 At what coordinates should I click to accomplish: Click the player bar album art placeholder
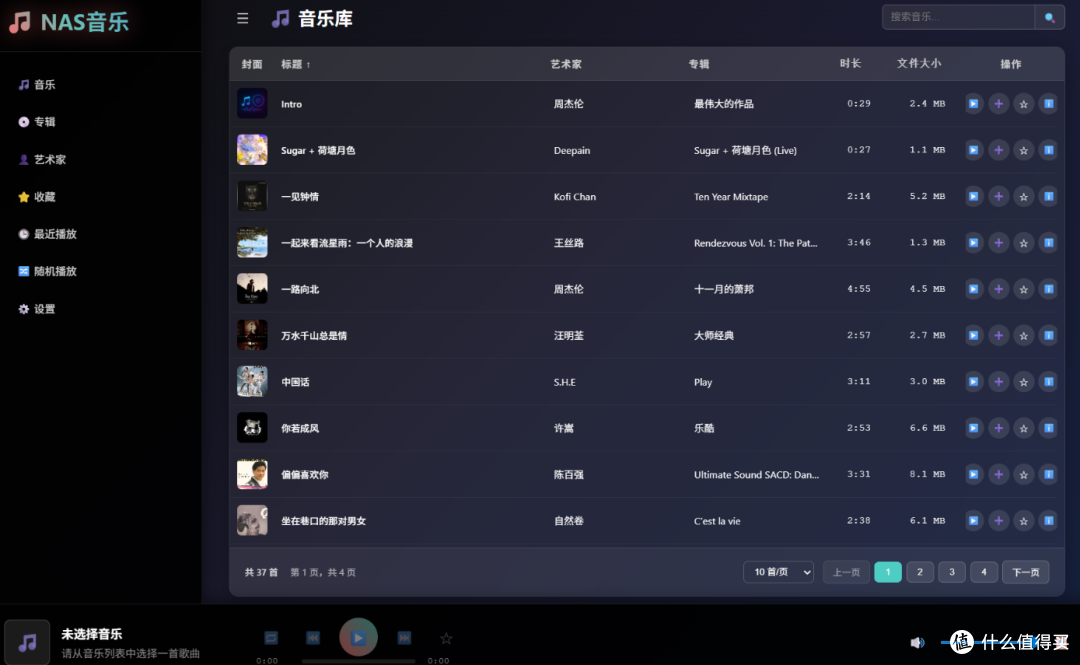[x=27, y=642]
